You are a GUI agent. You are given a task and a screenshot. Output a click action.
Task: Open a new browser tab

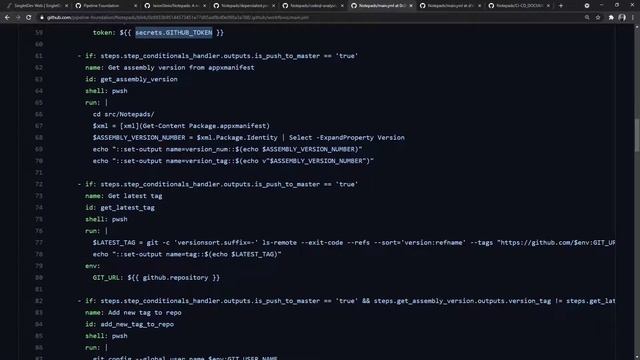[x=561, y=6]
